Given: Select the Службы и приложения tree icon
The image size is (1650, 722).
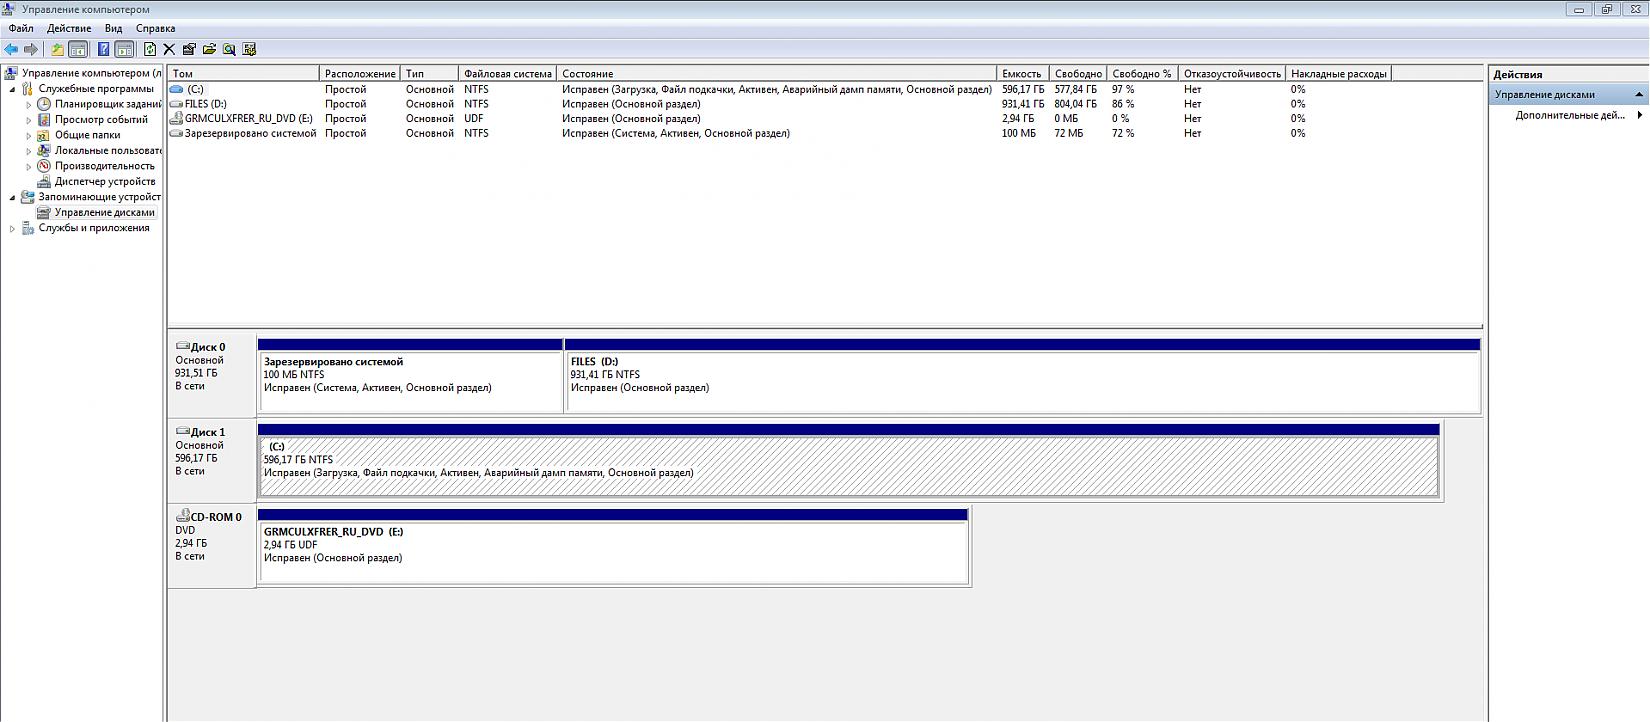Looking at the screenshot, I should [x=28, y=228].
